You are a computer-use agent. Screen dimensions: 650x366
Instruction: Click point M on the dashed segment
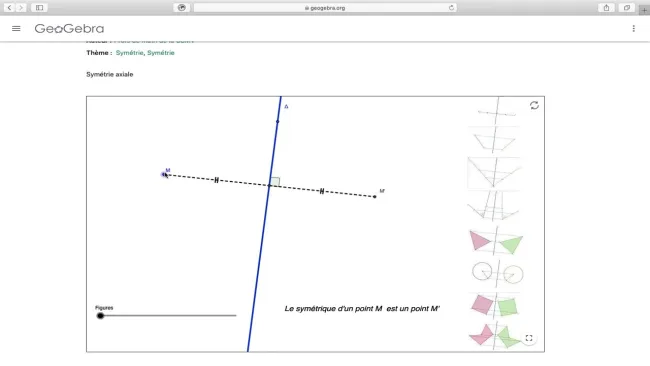point(164,175)
